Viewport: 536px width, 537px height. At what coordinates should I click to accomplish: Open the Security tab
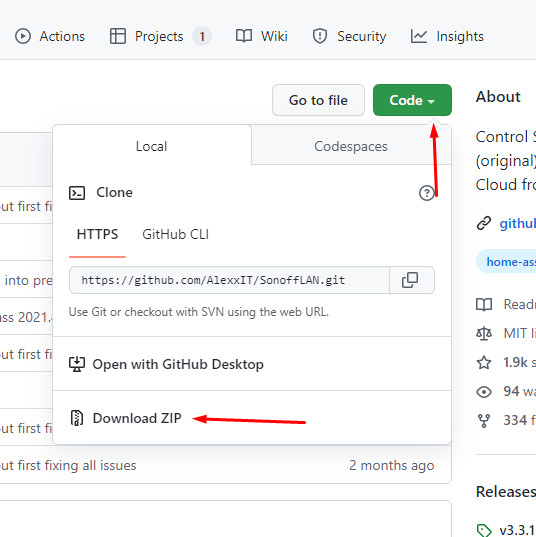click(349, 36)
